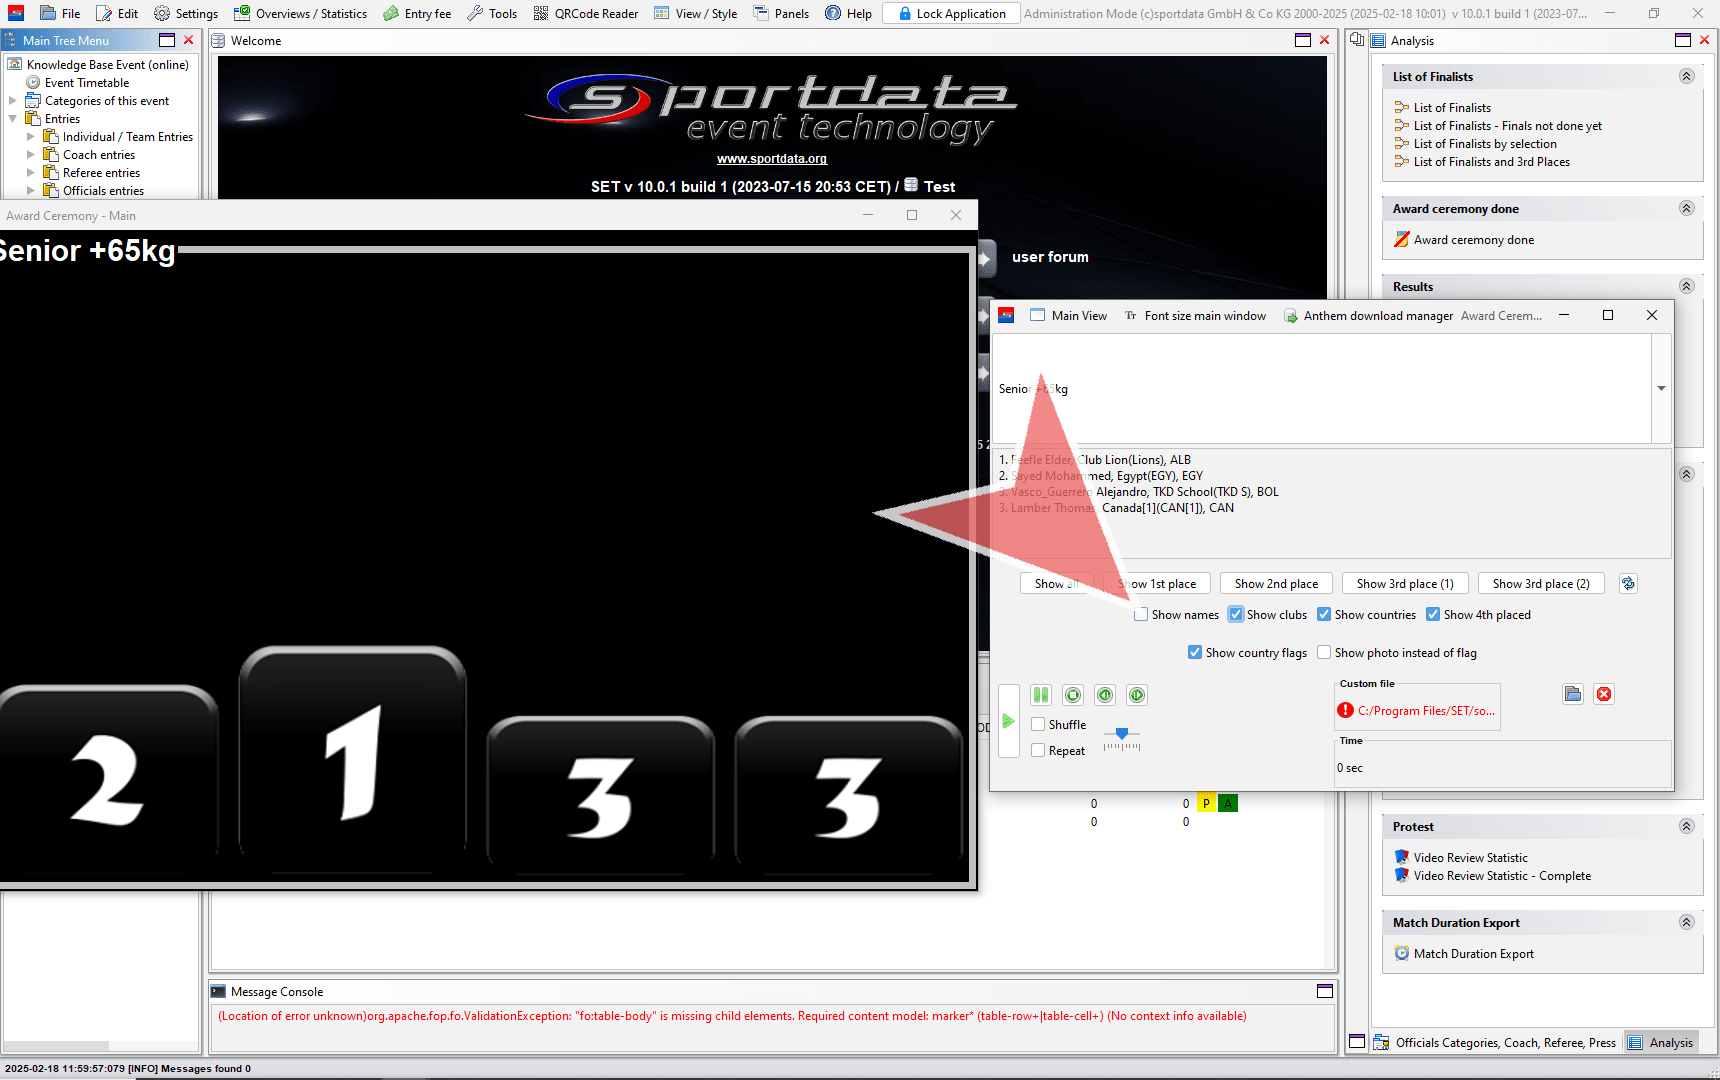This screenshot has width=1720, height=1080.
Task: Expand the Individual / Team Entries node
Action: tap(31, 137)
